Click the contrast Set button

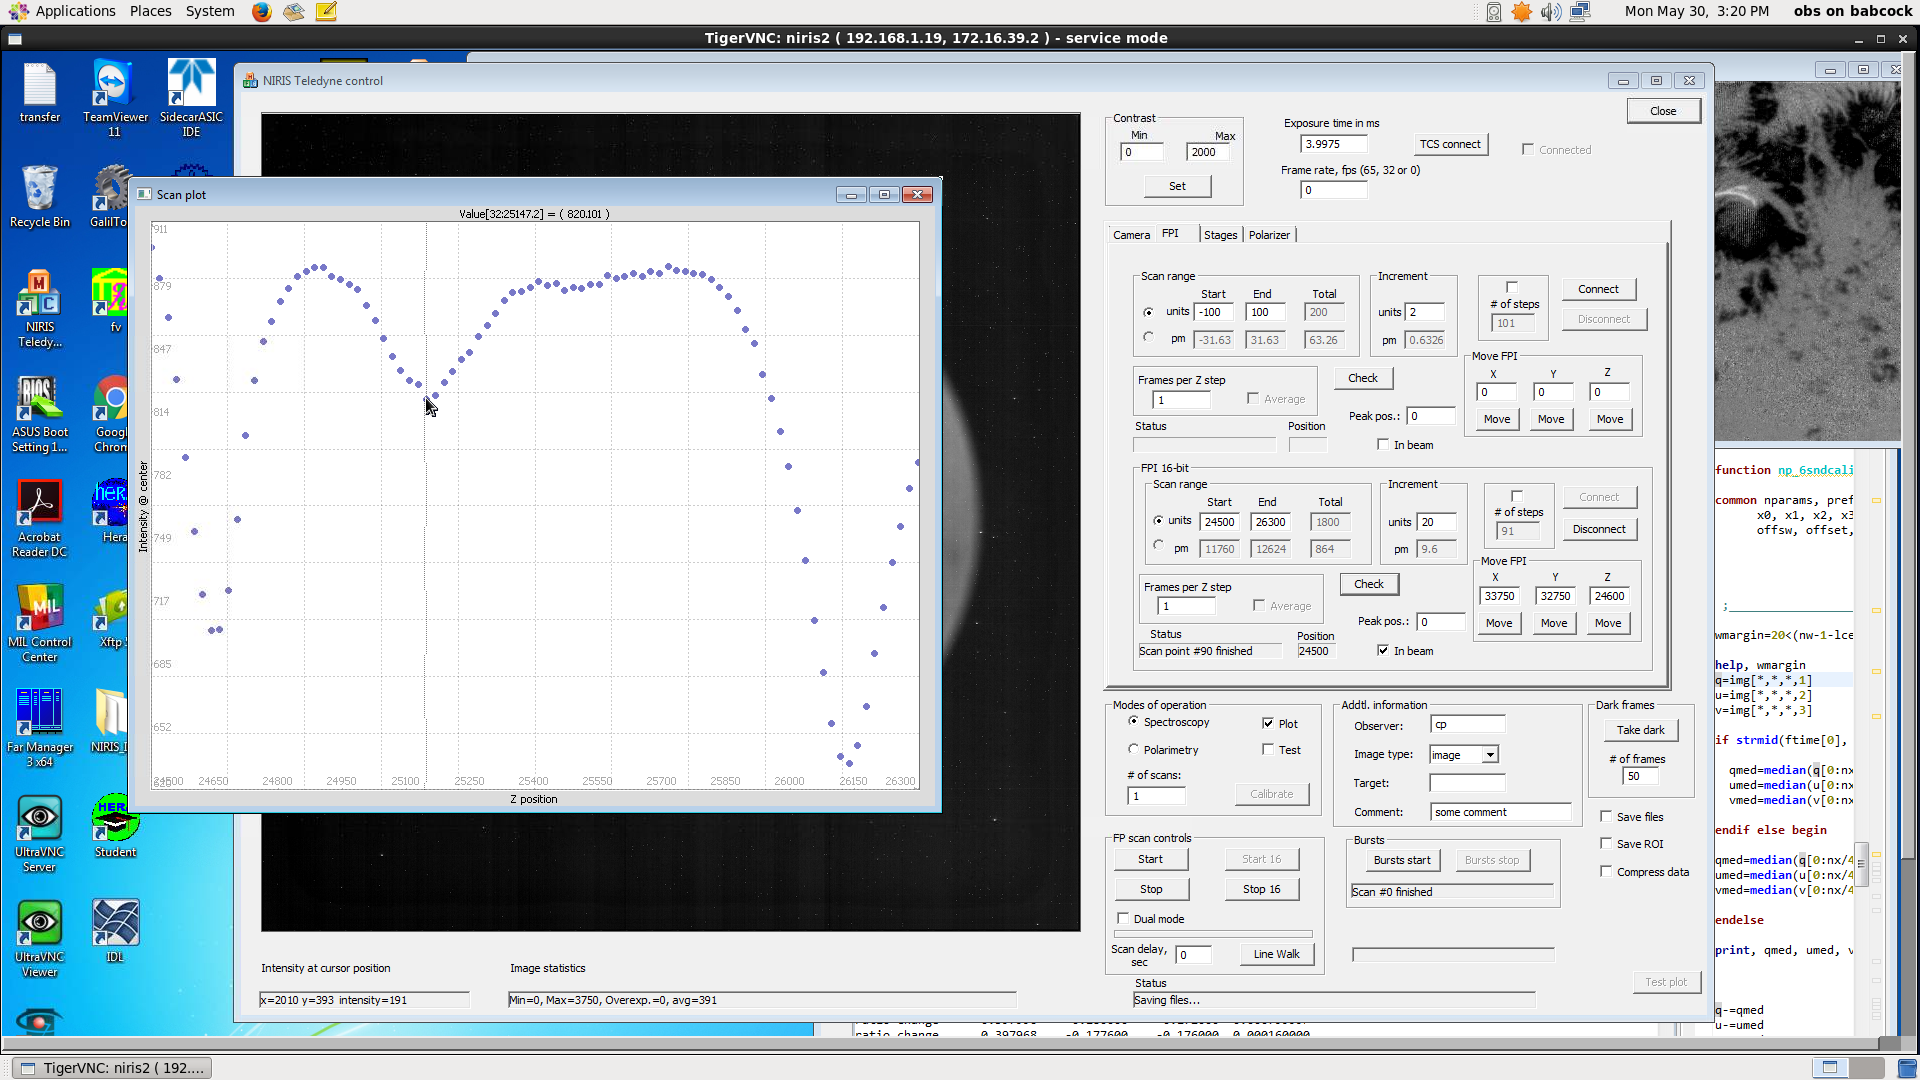tap(1177, 186)
